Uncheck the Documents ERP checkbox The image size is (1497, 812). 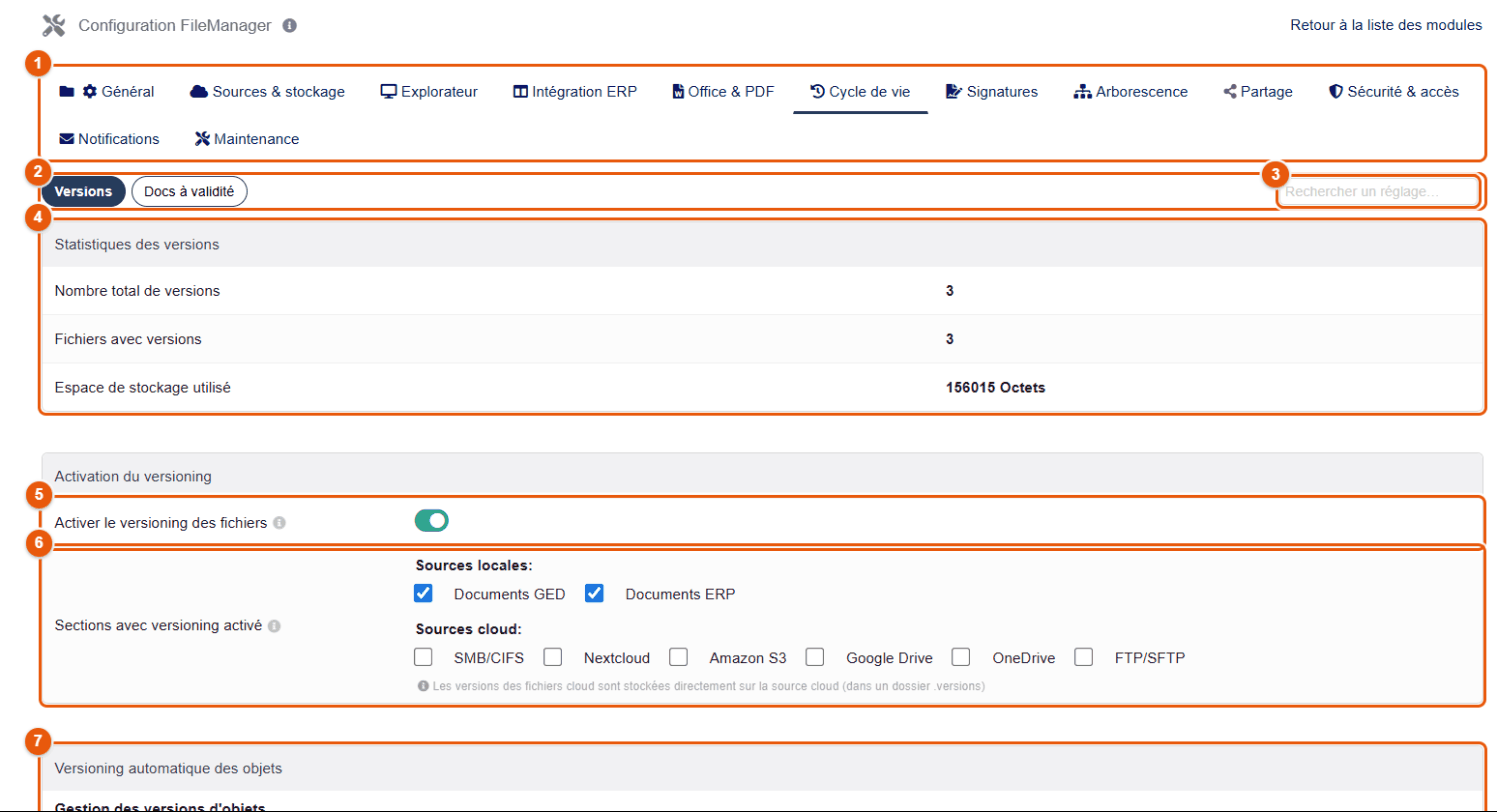[594, 593]
